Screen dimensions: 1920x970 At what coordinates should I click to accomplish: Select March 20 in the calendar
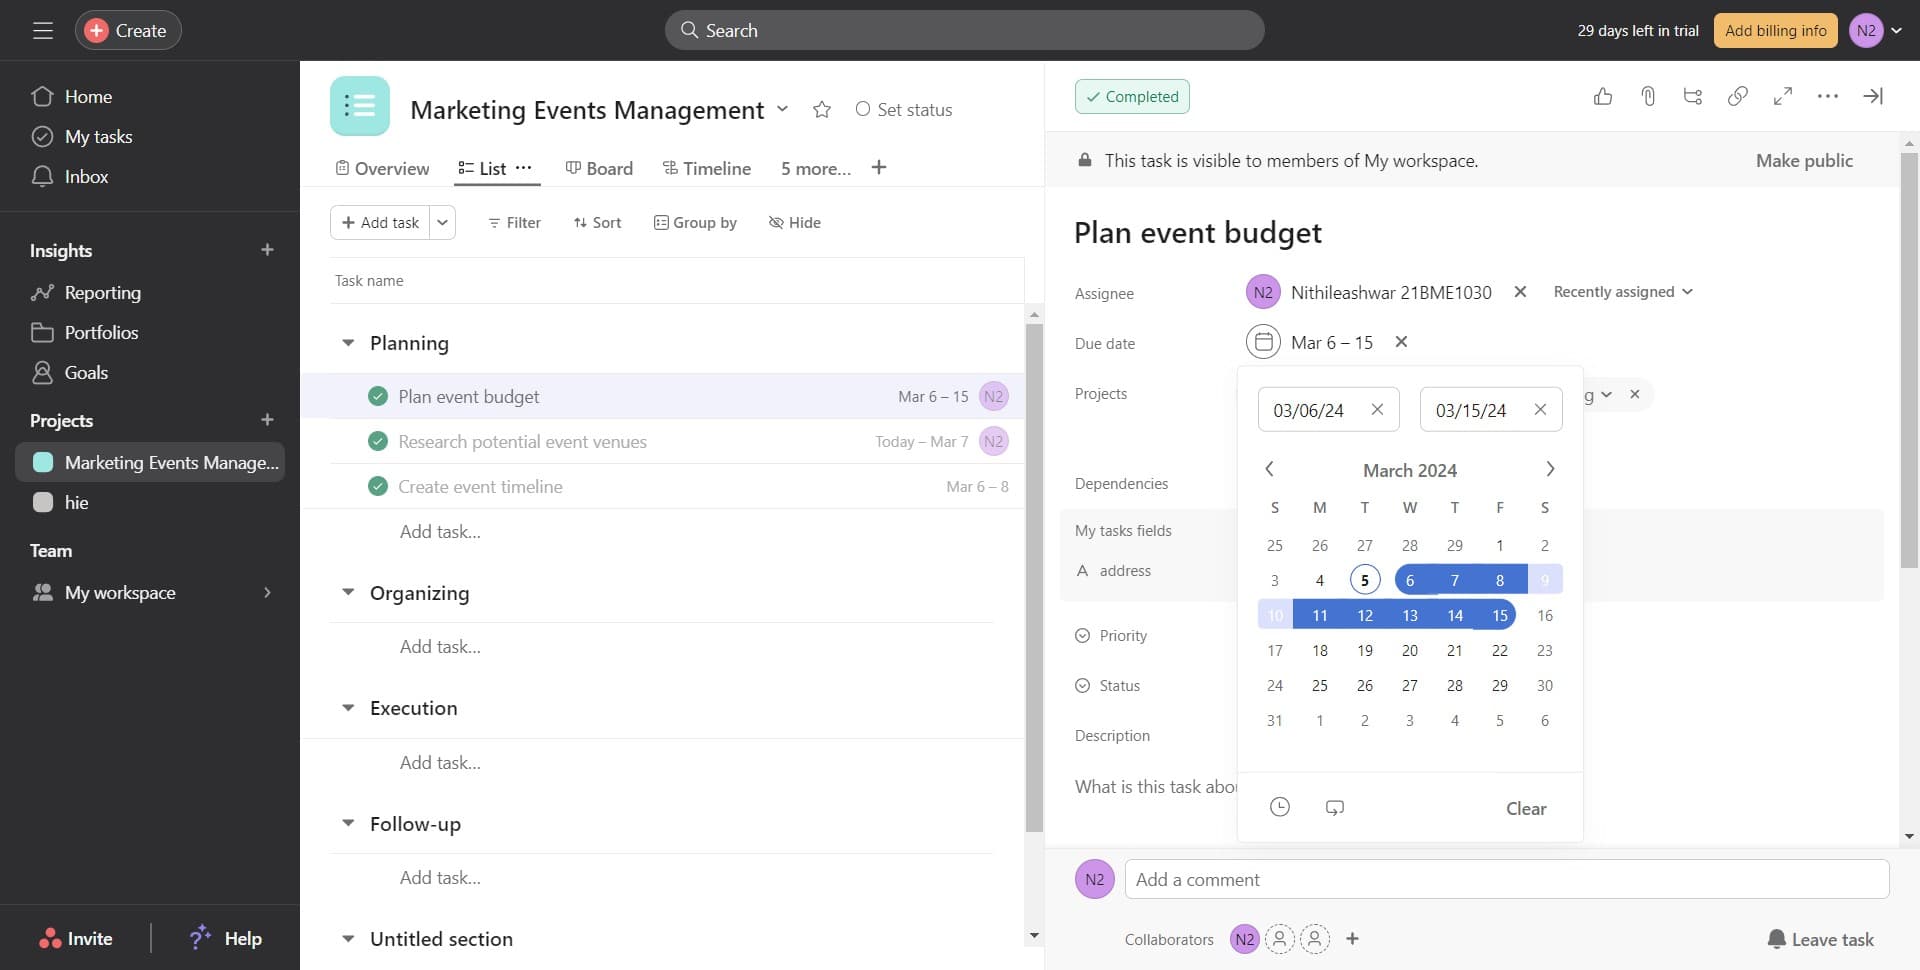click(1410, 650)
